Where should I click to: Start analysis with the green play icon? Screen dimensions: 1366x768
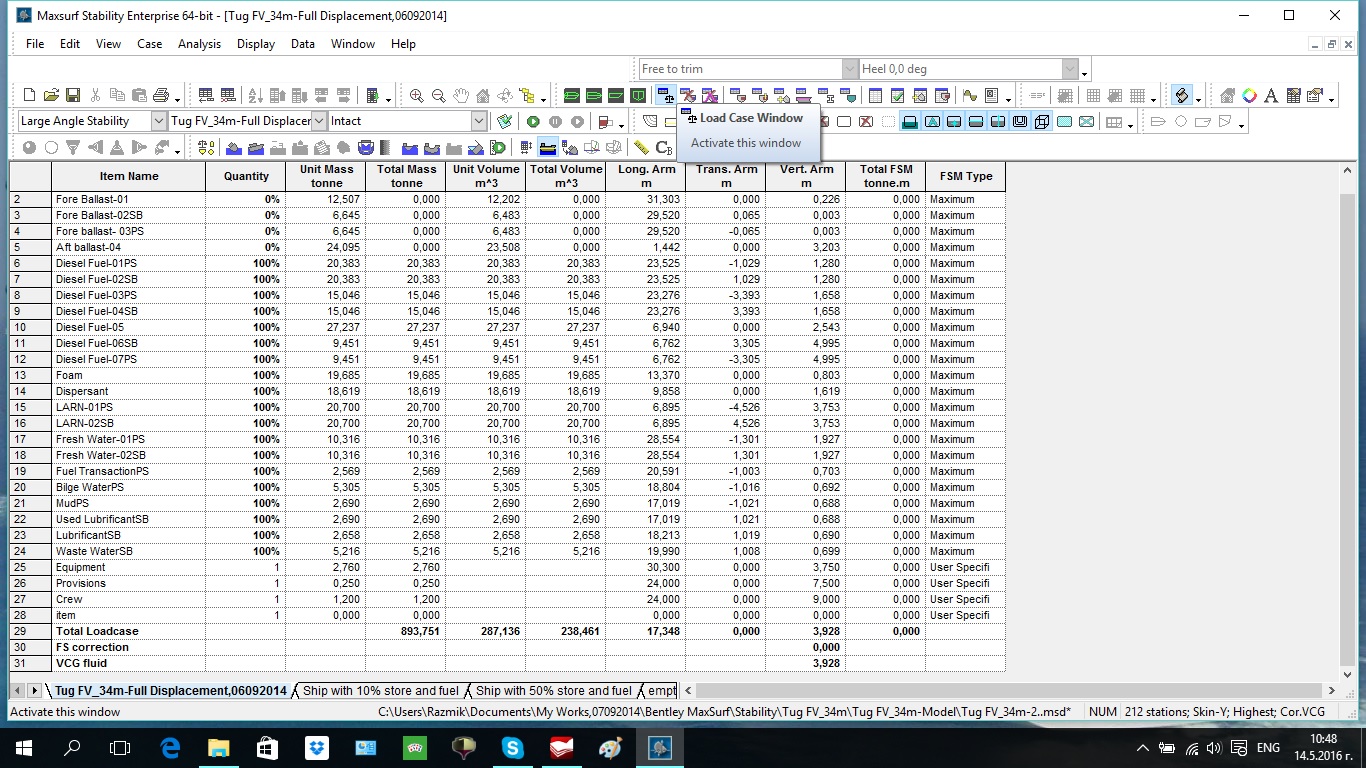click(534, 122)
